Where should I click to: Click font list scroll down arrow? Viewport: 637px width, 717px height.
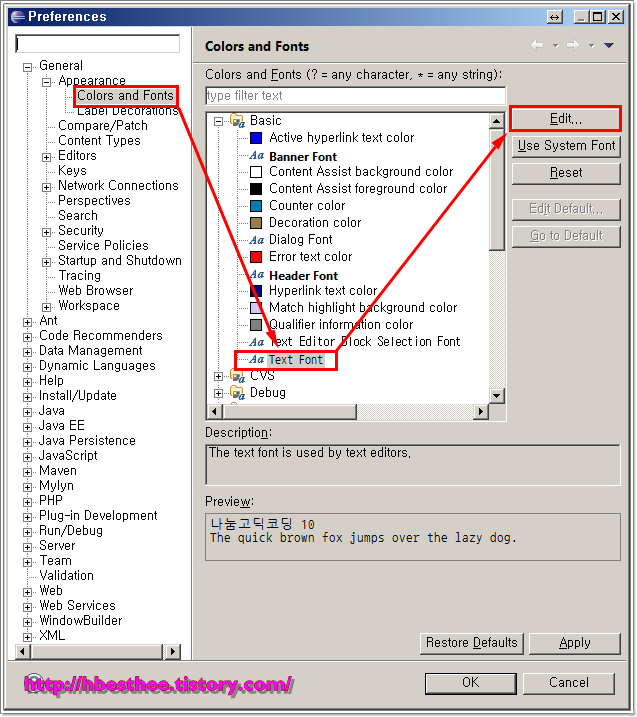(497, 396)
